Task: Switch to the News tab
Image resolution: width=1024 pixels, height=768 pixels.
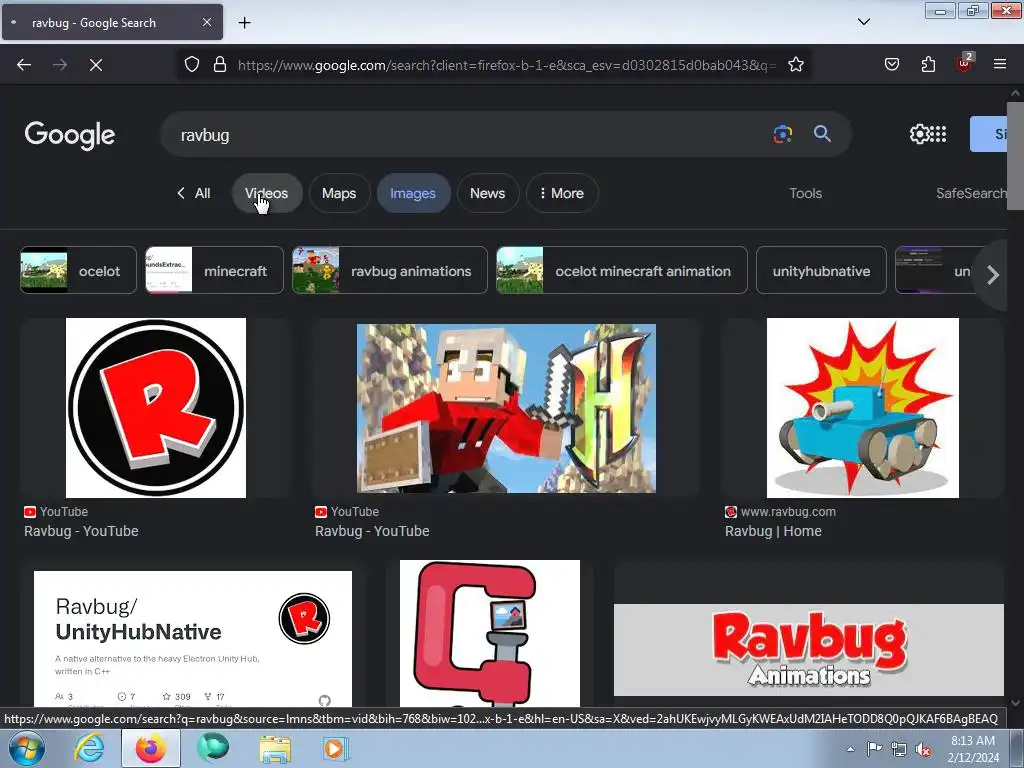Action: [487, 193]
